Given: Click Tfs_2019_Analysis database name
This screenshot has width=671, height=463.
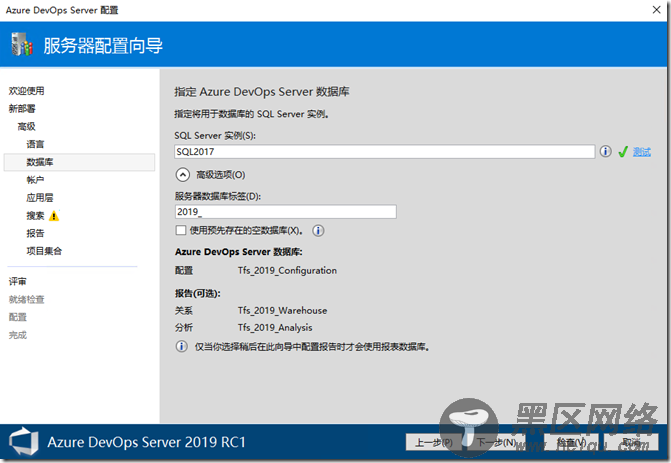Looking at the screenshot, I should (x=275, y=328).
